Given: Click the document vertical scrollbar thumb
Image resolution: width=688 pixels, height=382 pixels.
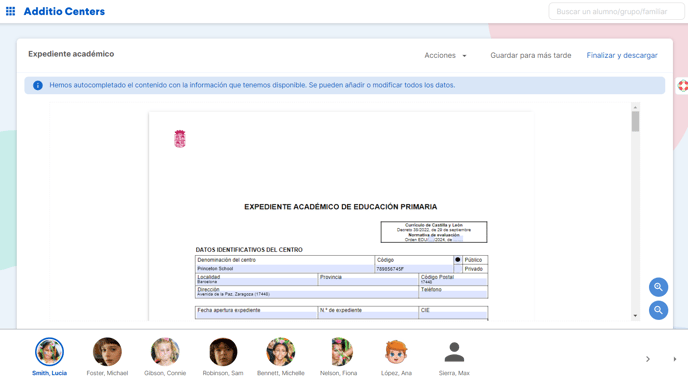Looking at the screenshot, I should [635, 121].
